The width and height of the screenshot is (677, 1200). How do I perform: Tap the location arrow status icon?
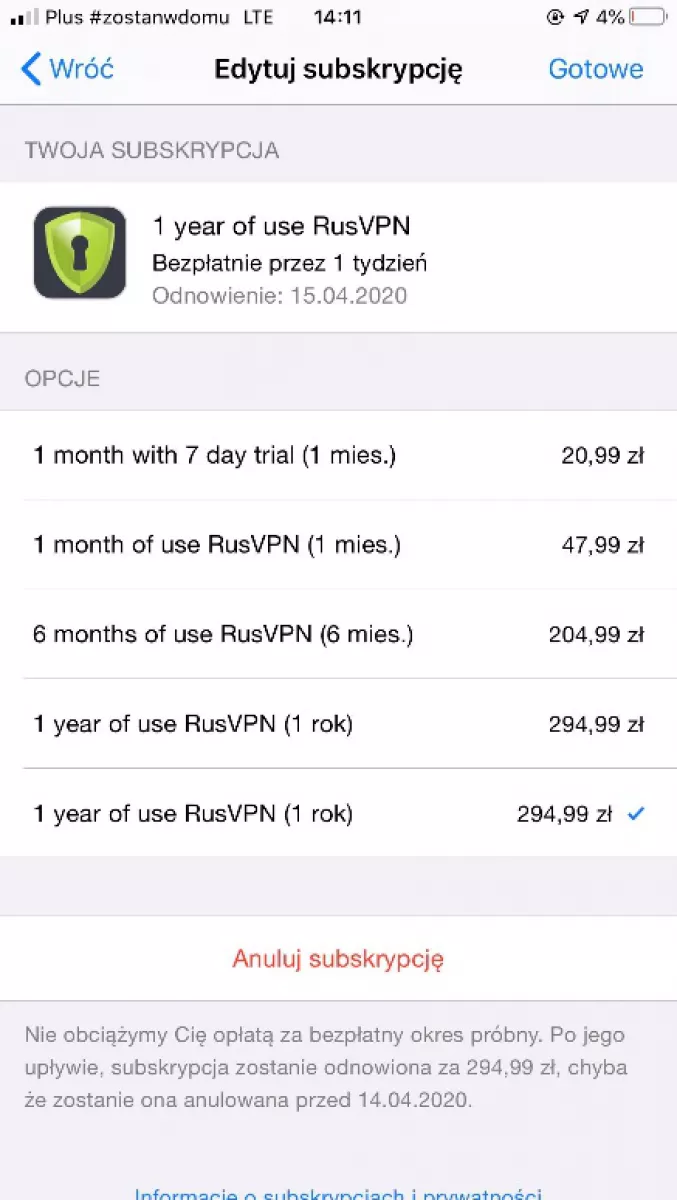pos(583,17)
